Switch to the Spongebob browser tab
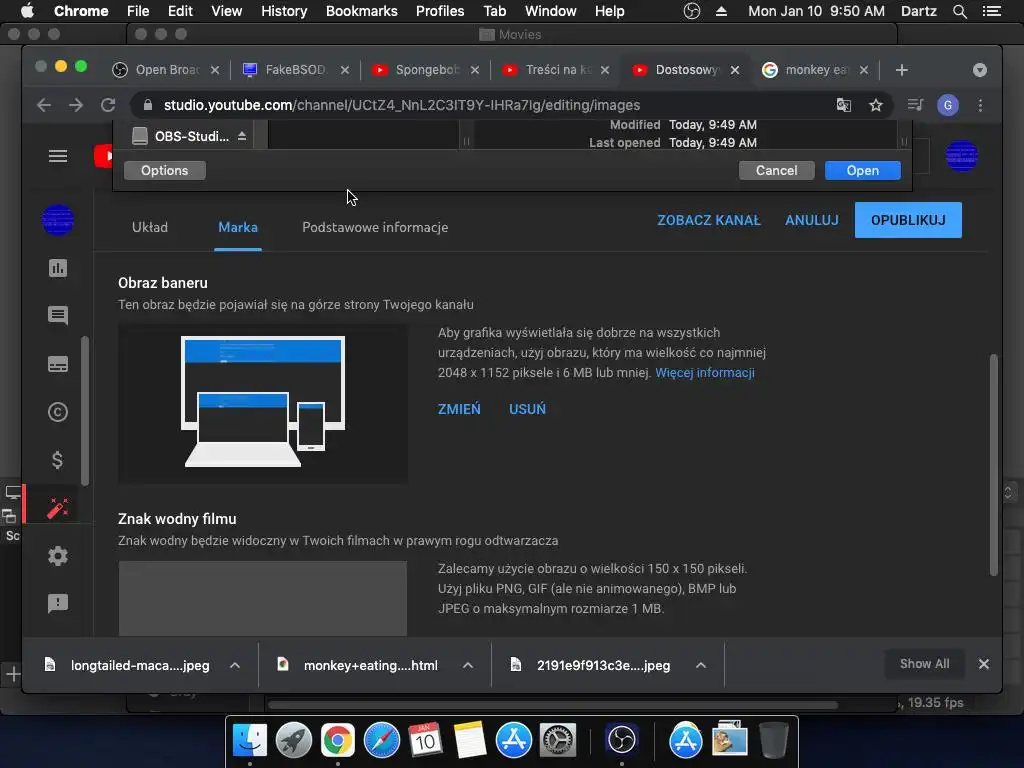The height and width of the screenshot is (768, 1024). point(426,70)
